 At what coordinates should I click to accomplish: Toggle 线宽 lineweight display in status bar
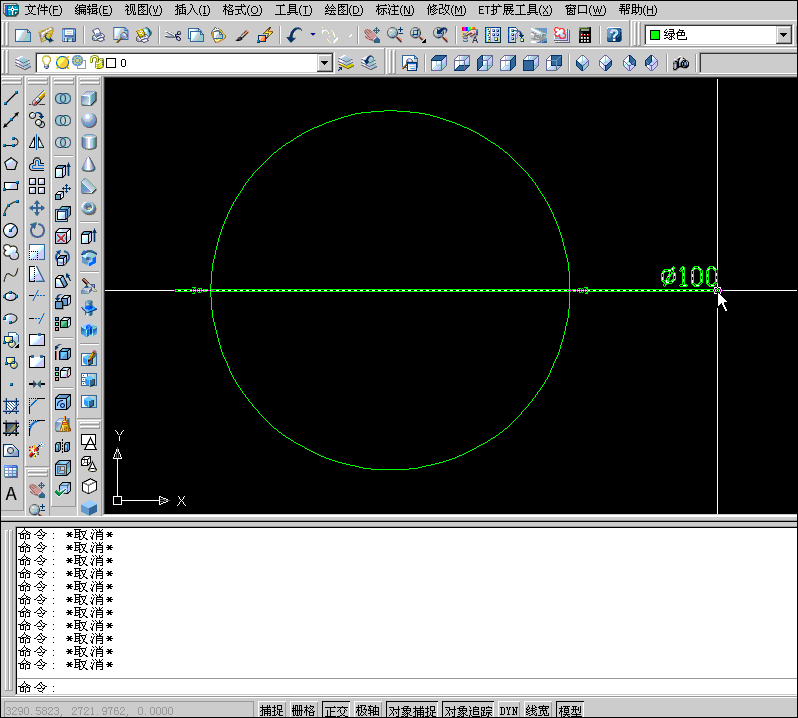pos(537,710)
